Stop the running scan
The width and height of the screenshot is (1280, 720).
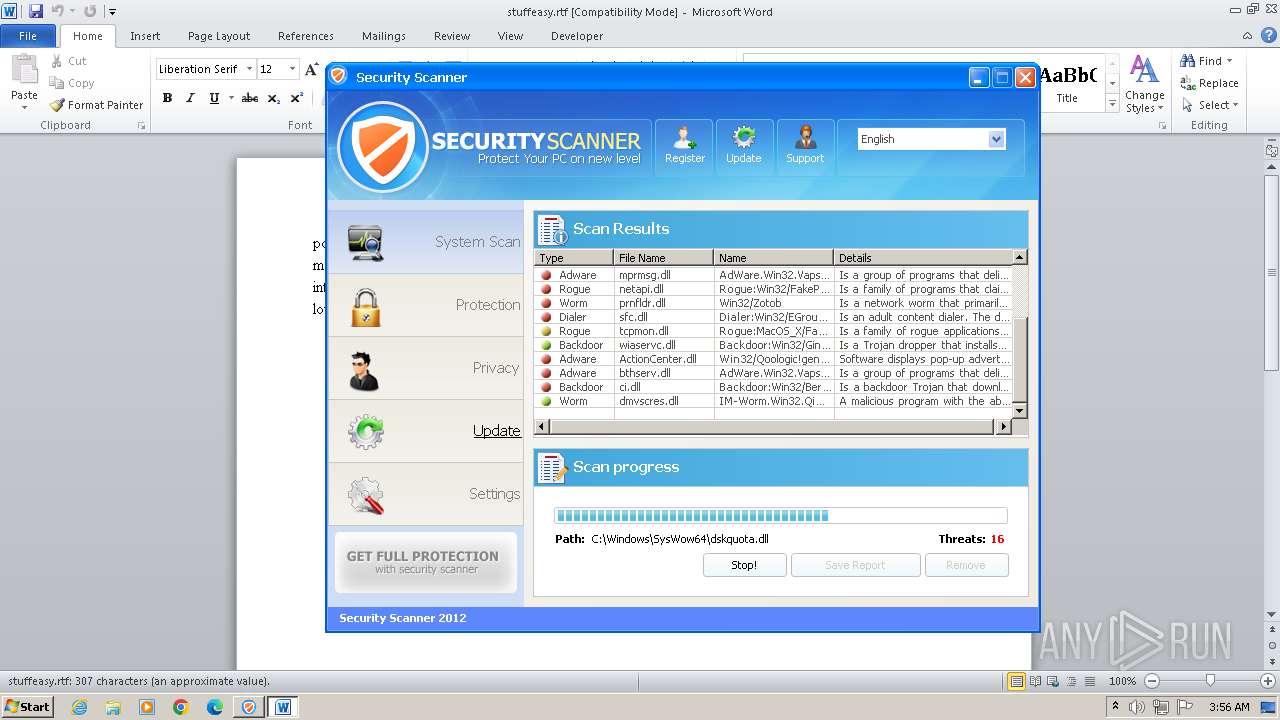[744, 565]
